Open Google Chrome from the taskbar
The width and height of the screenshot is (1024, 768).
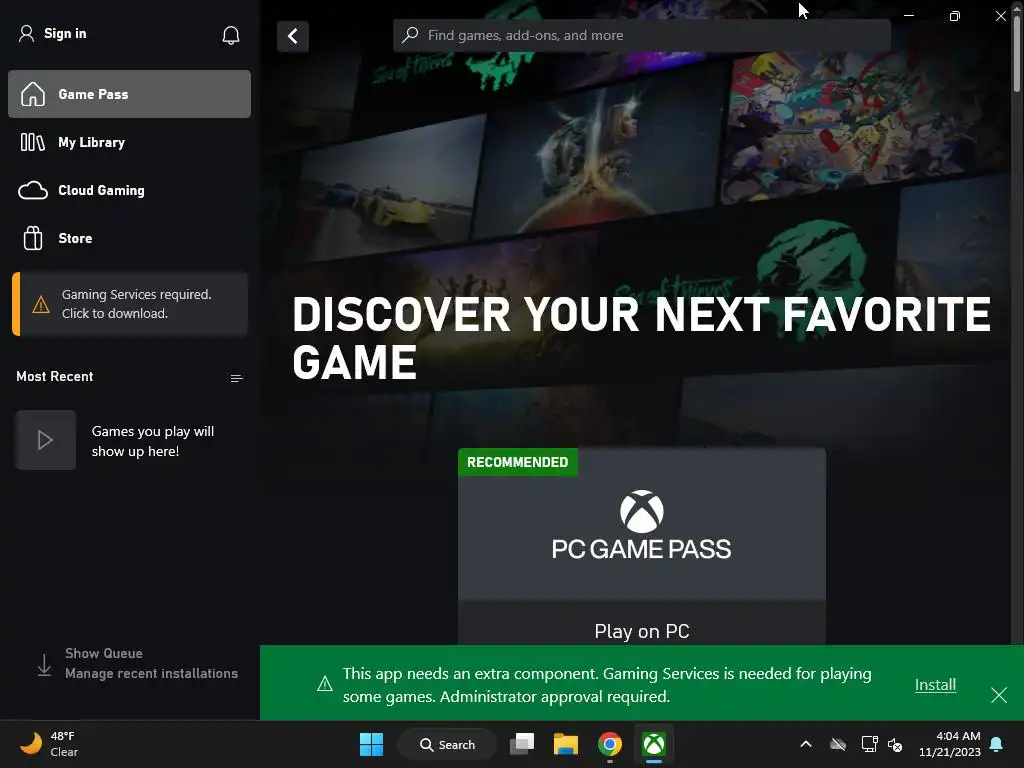609,744
